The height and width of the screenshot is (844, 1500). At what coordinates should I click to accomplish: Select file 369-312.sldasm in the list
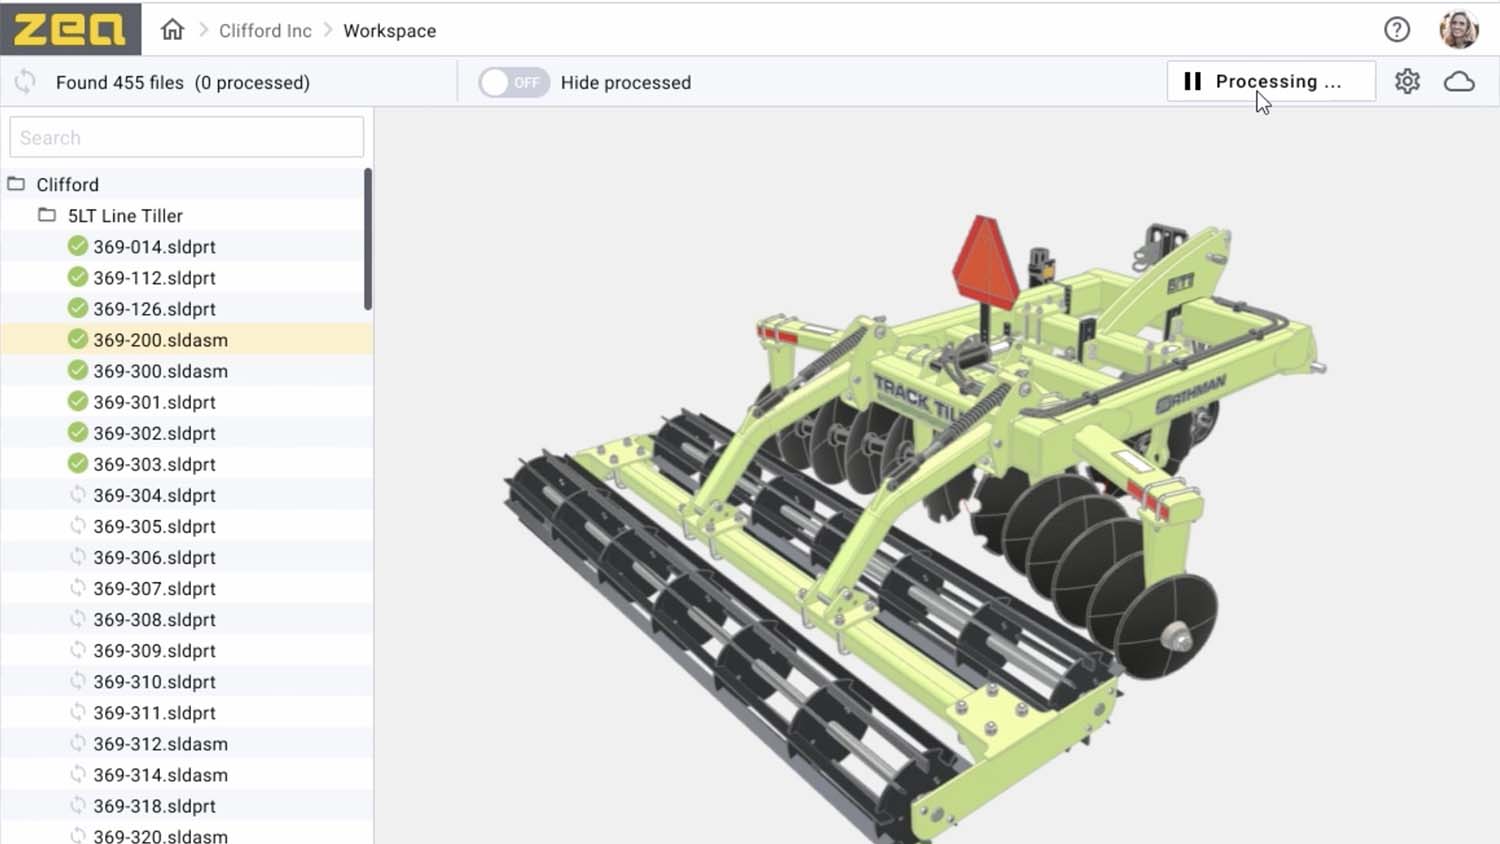160,744
